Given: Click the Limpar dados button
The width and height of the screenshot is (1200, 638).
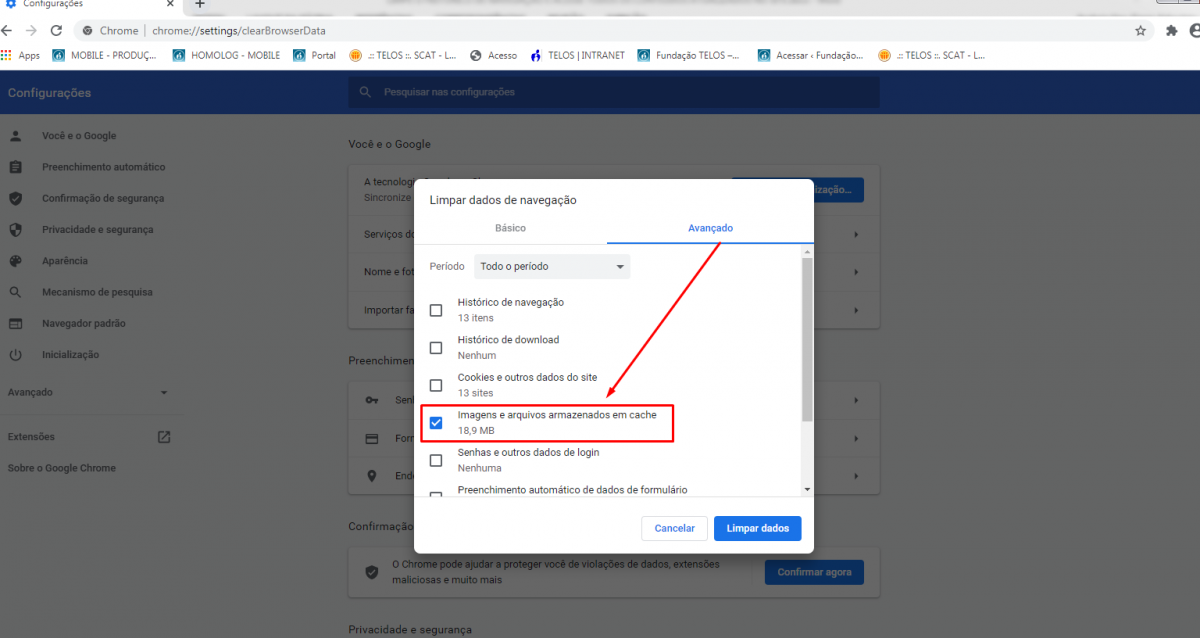Looking at the screenshot, I should click(758, 528).
